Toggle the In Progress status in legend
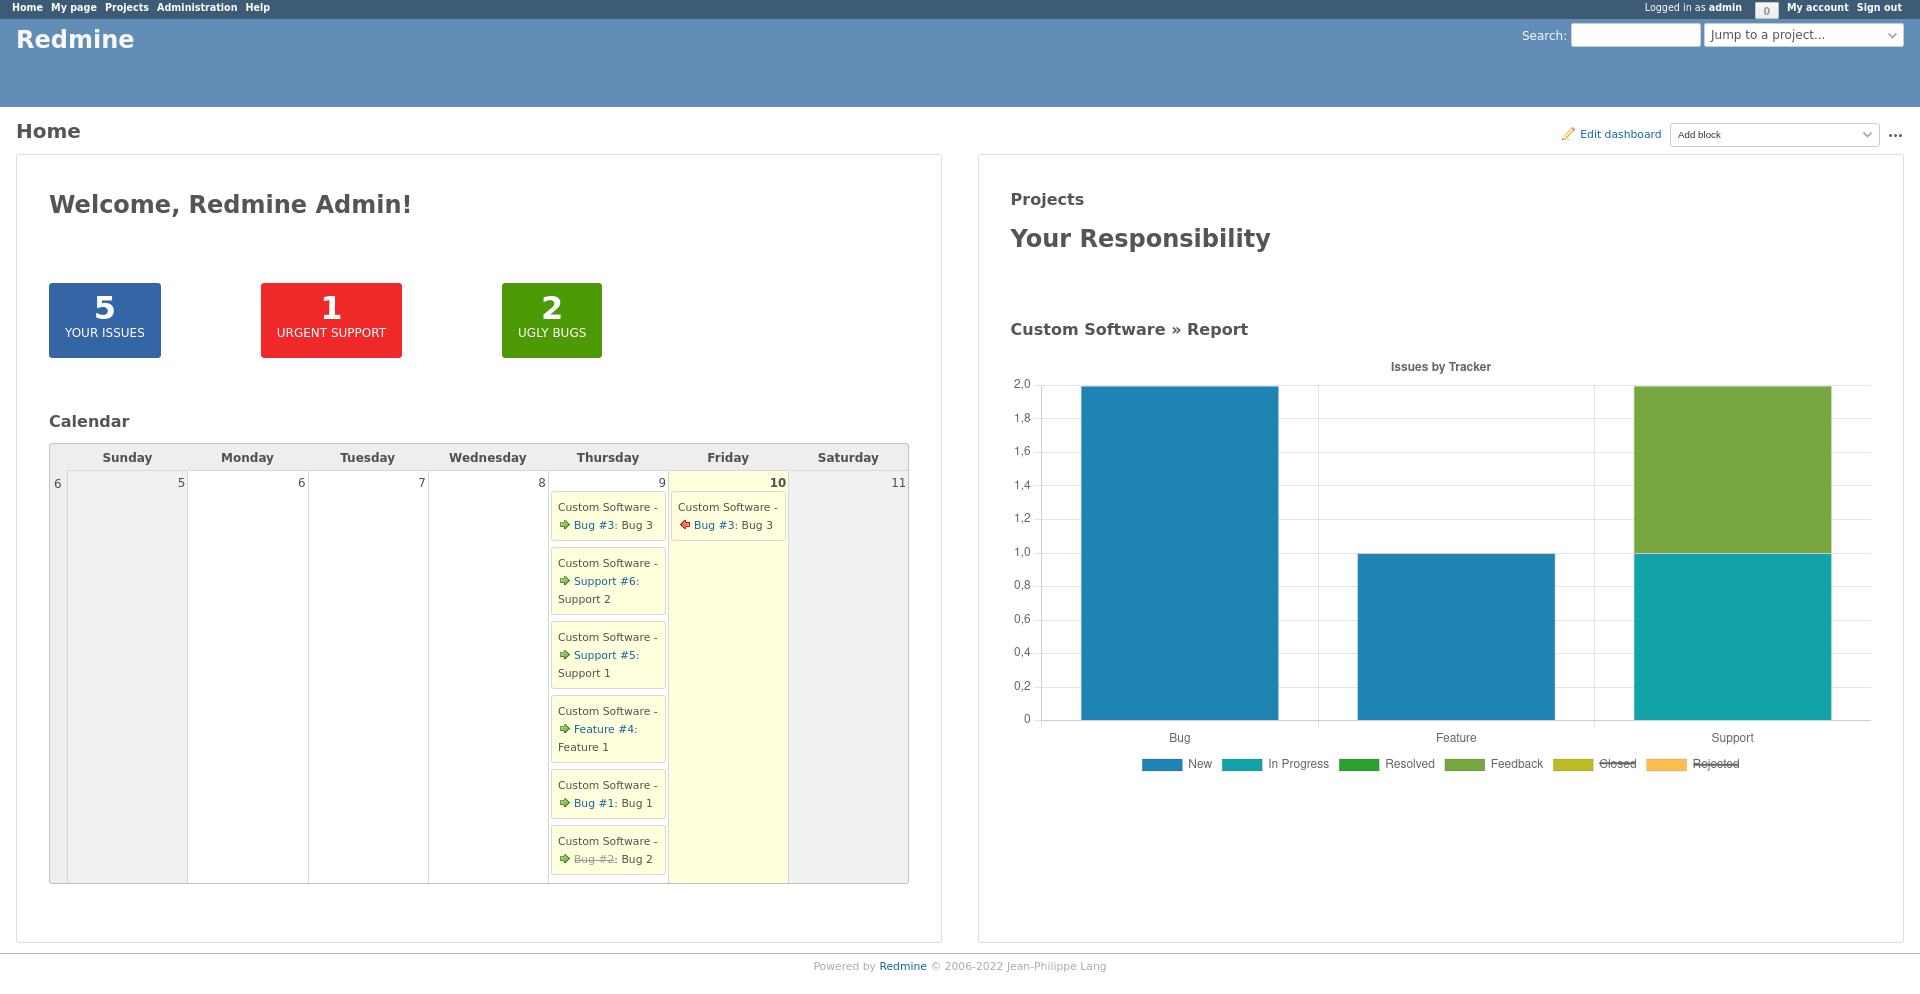Screen dimensions: 1920x994 coord(1275,764)
